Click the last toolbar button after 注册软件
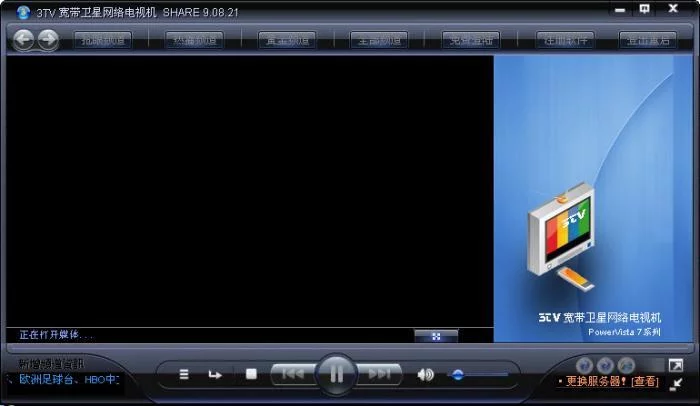The image size is (700, 406). [648, 41]
